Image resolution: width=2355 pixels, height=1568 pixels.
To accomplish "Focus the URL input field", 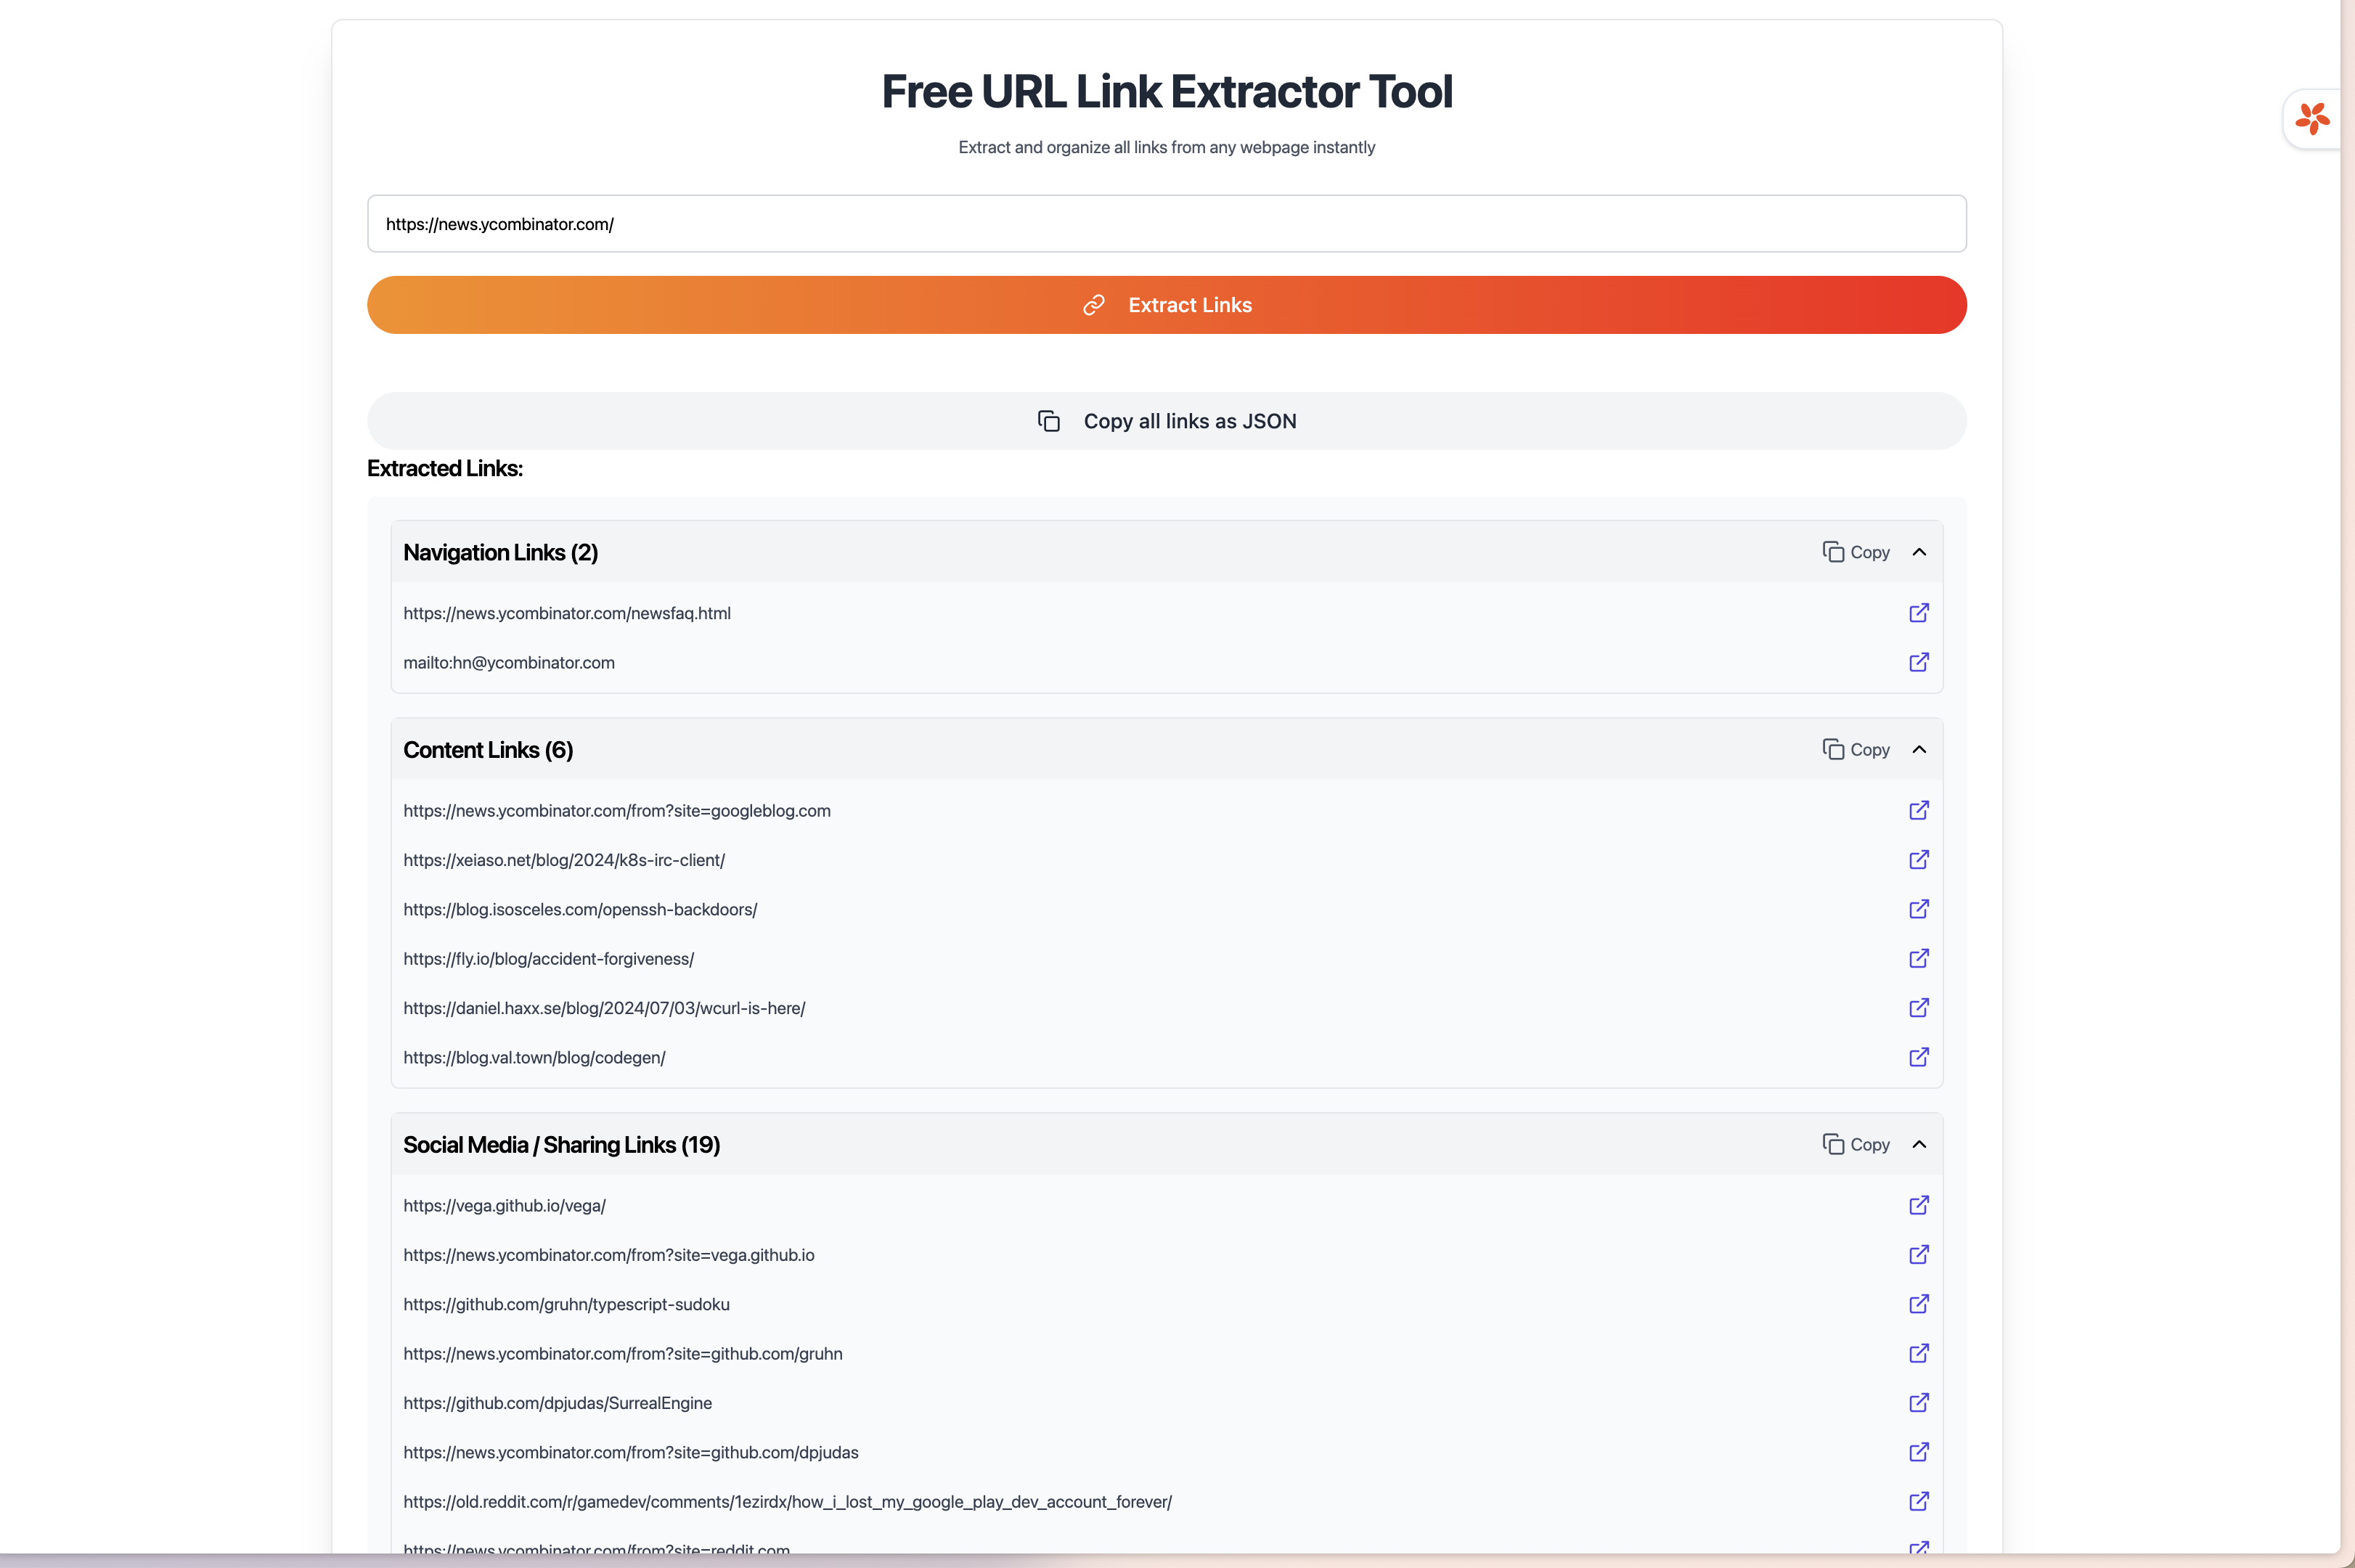I will [1166, 224].
